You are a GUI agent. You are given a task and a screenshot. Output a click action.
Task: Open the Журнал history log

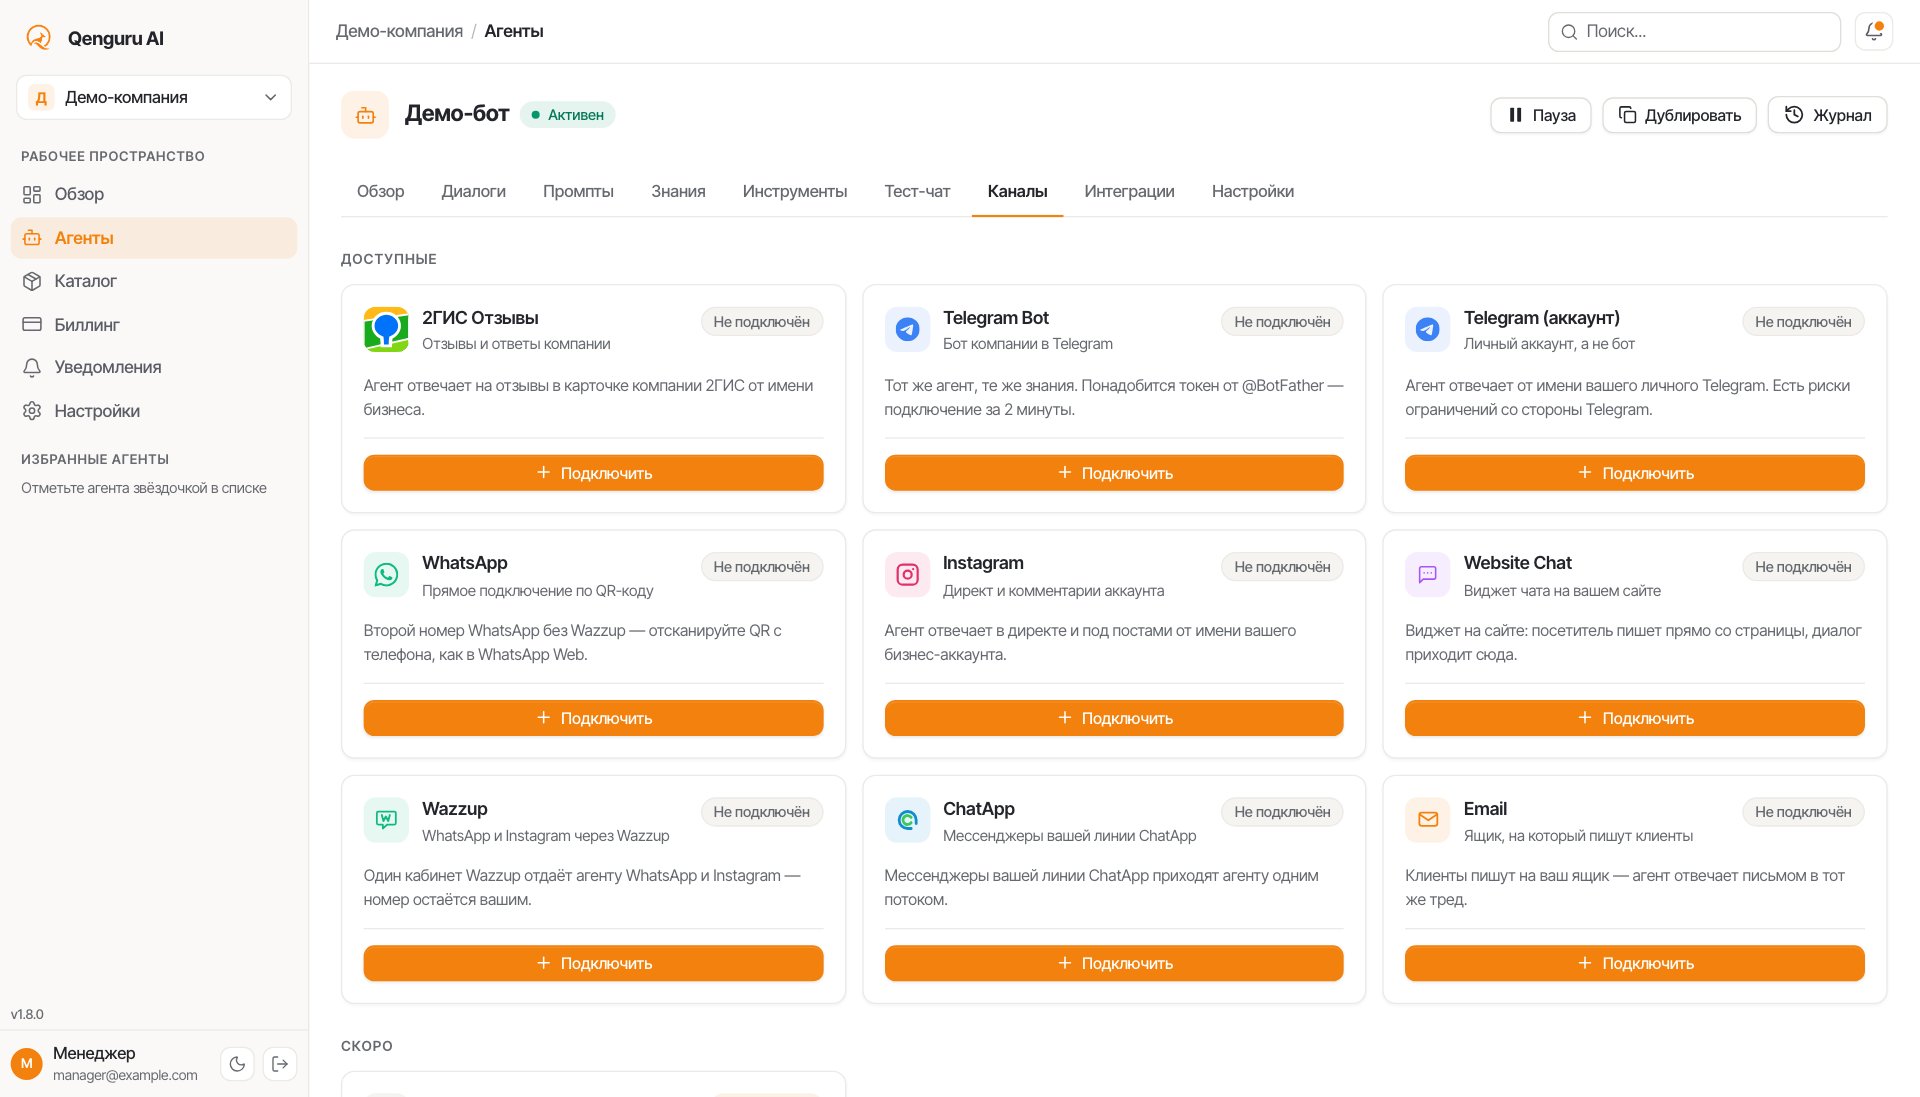point(1827,115)
